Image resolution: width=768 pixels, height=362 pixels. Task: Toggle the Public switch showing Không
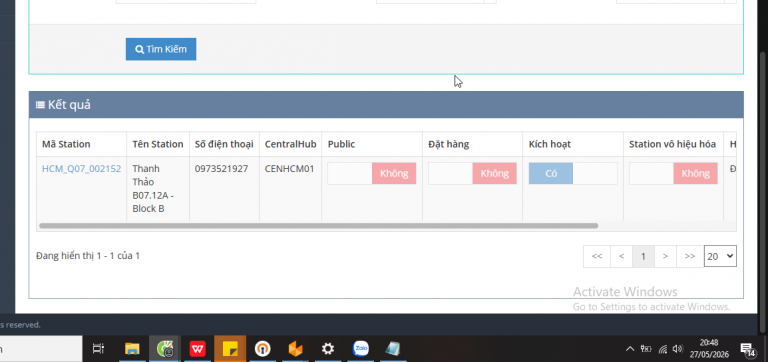pyautogui.click(x=372, y=173)
